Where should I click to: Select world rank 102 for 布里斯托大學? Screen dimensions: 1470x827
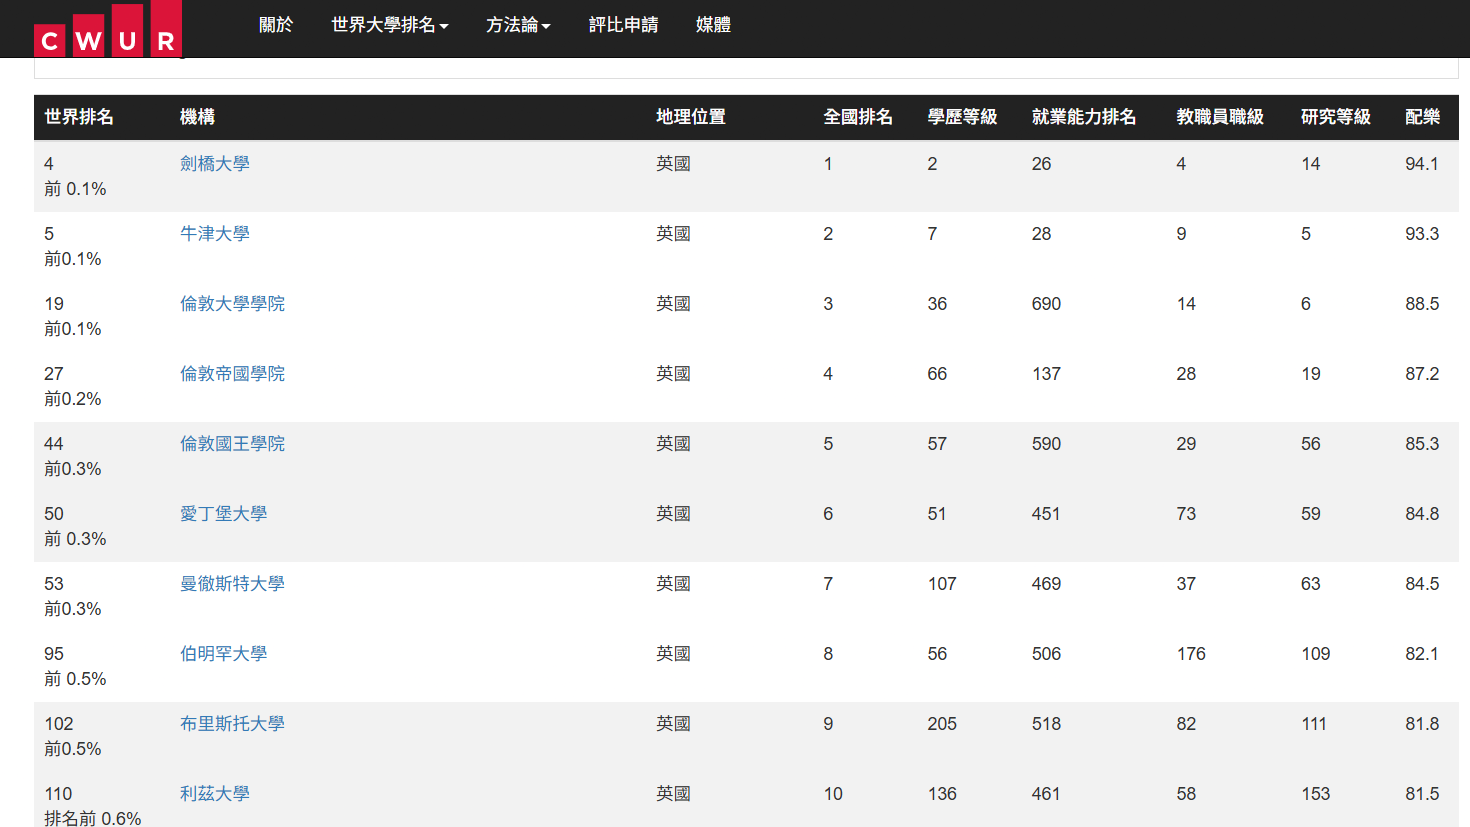(x=59, y=724)
